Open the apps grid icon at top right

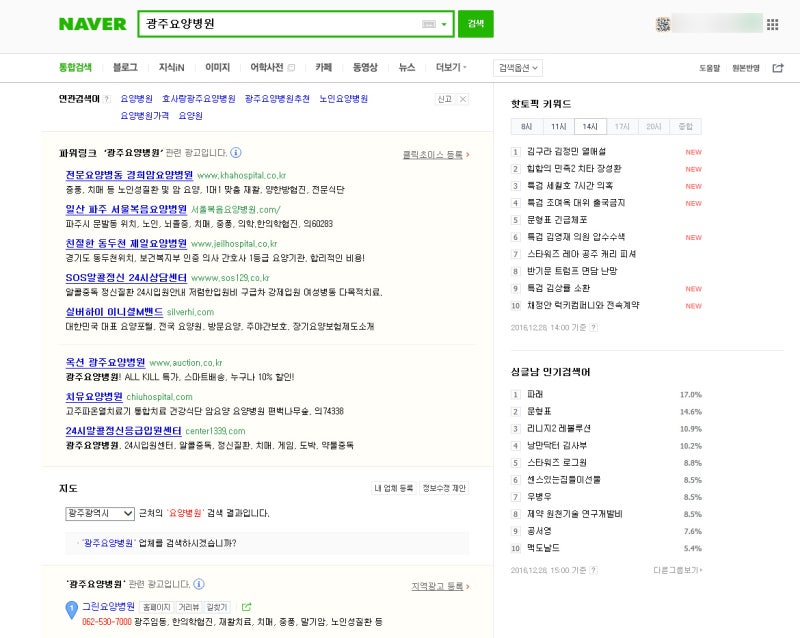[x=772, y=24]
